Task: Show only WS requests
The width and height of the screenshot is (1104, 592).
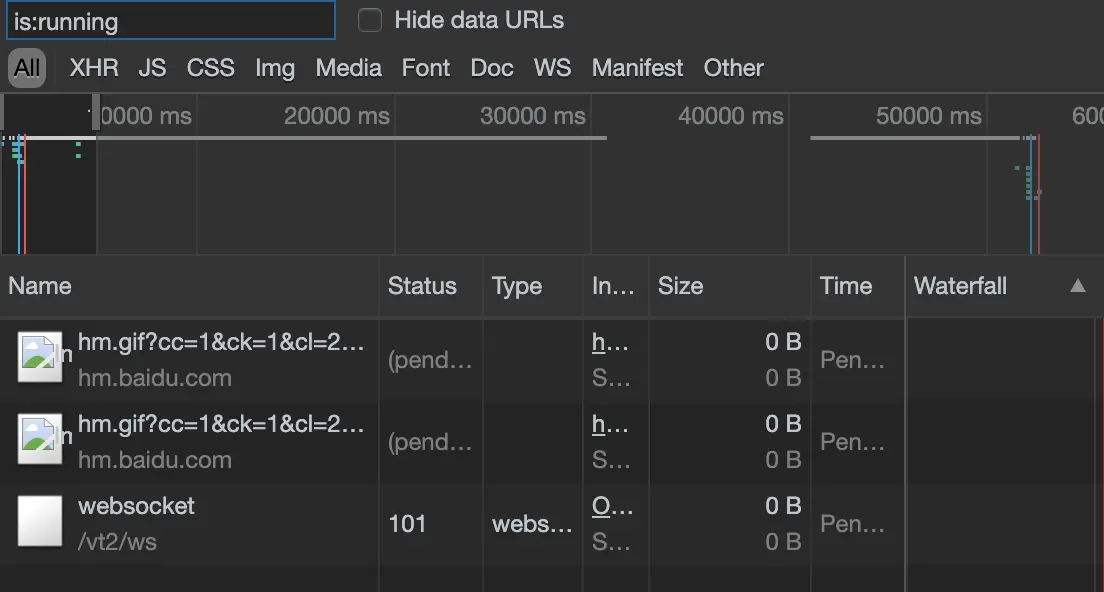Action: [552, 68]
